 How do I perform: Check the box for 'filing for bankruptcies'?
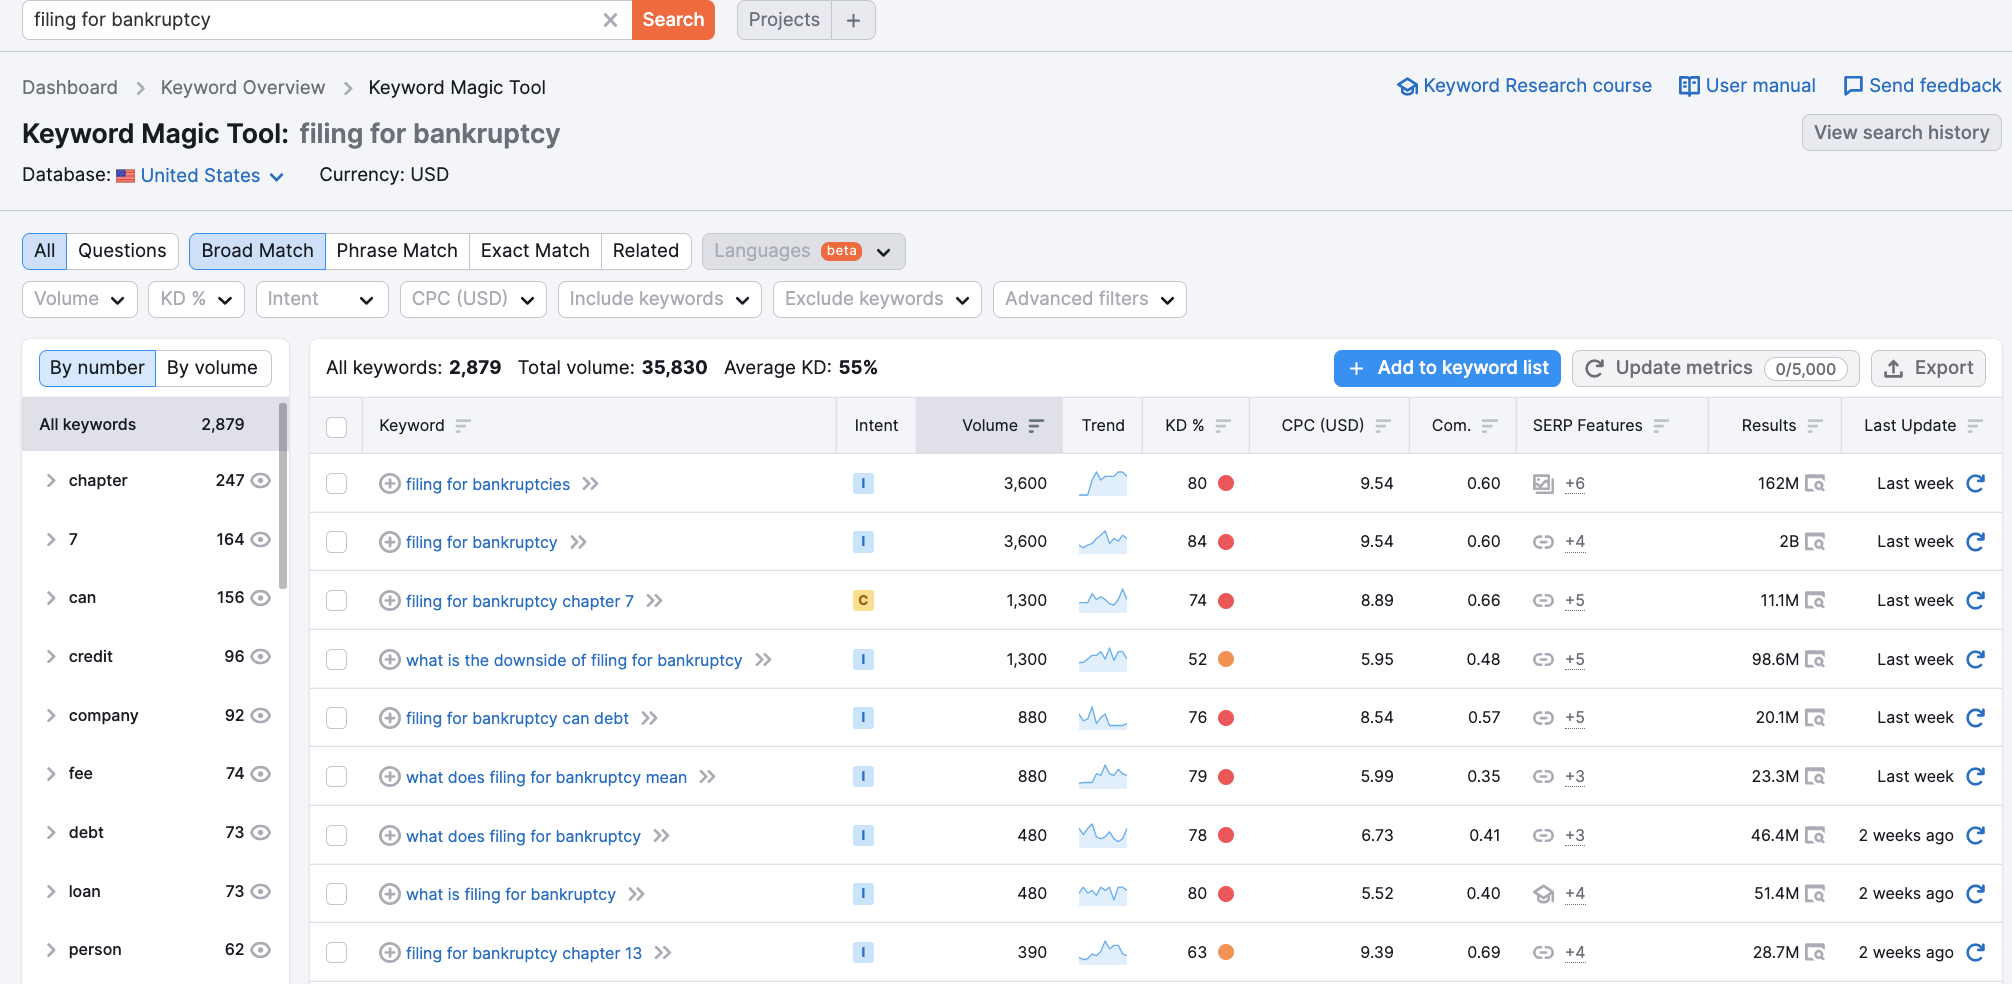[337, 484]
